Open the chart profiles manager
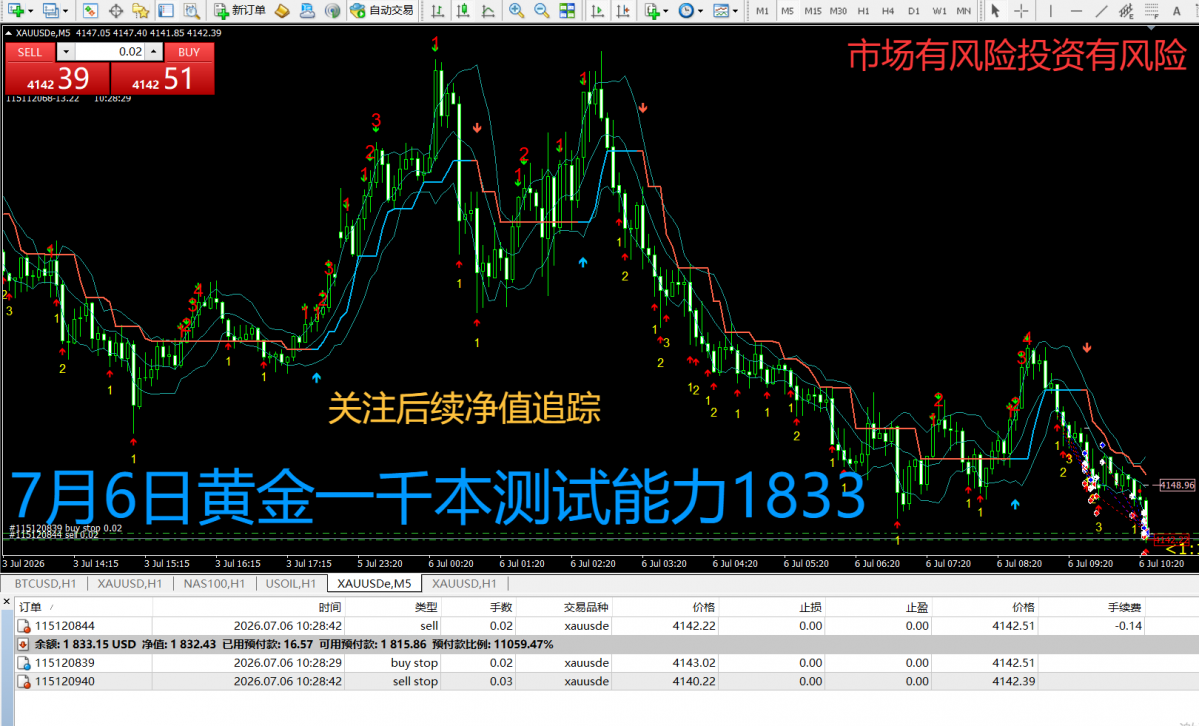 click(50, 11)
